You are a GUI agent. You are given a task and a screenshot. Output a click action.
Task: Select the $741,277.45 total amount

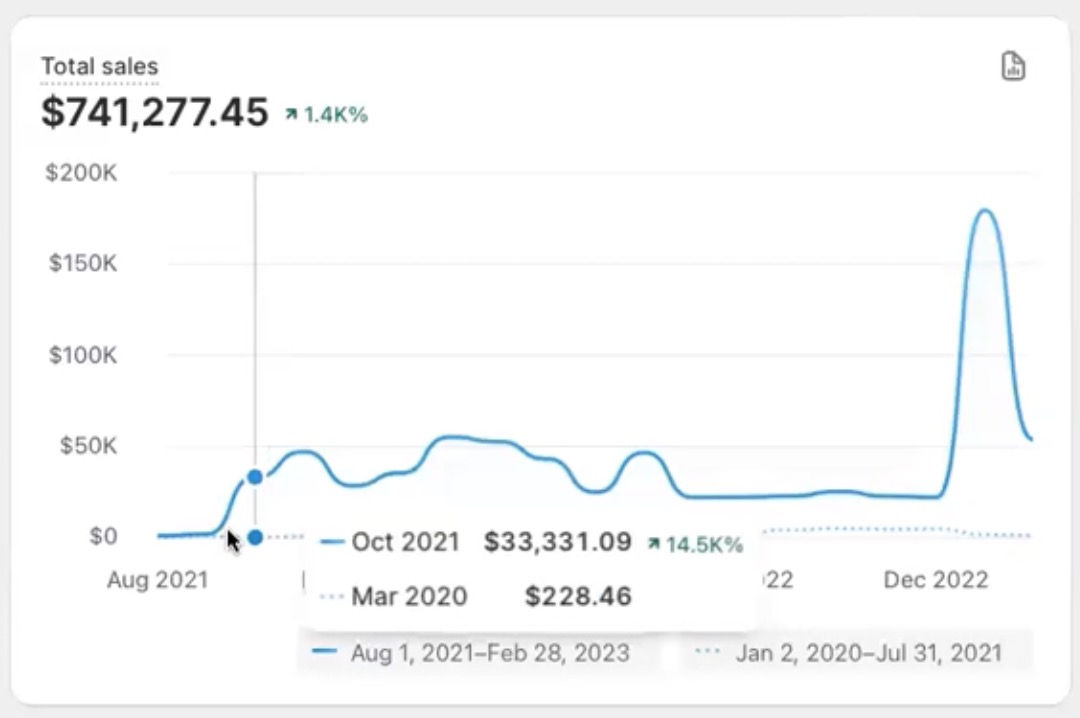155,112
